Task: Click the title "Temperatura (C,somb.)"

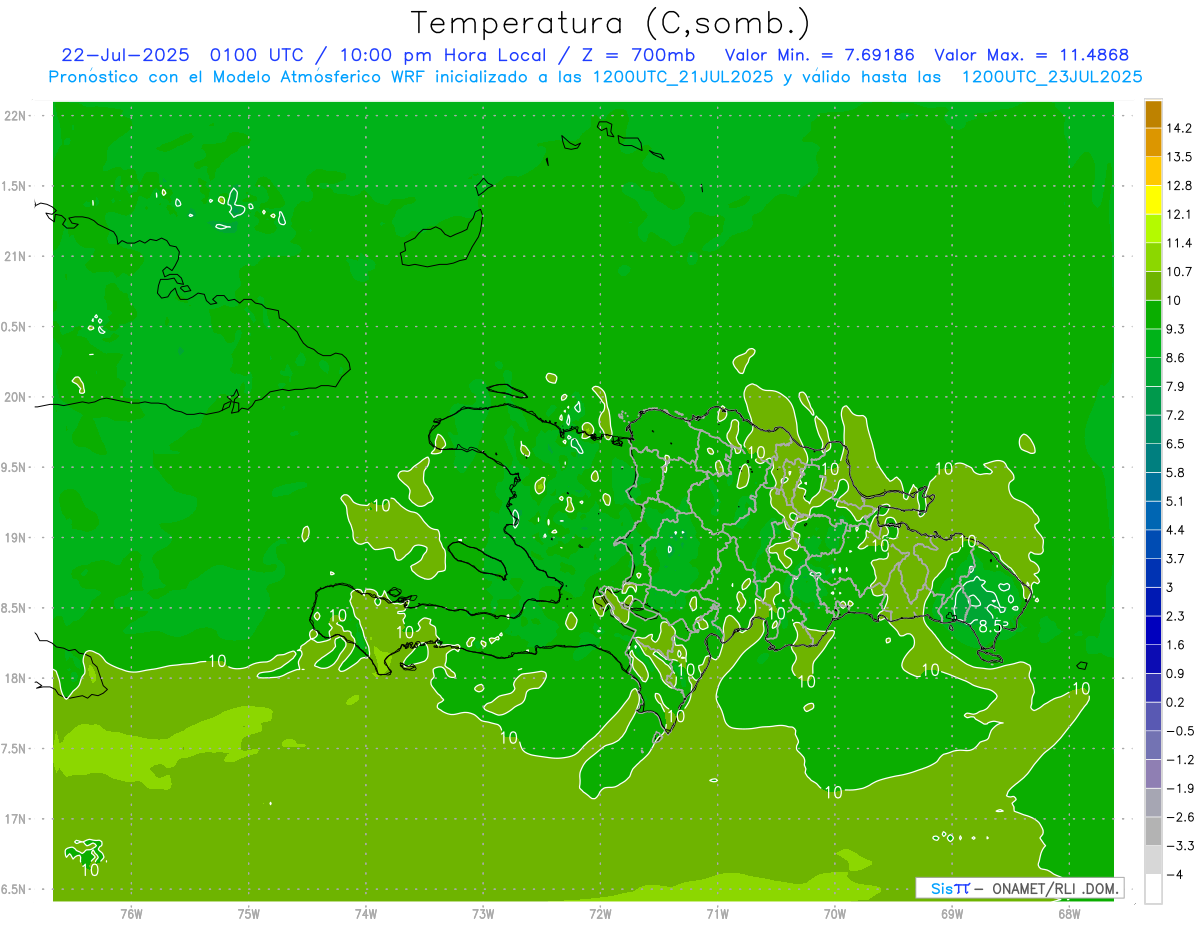Action: (x=611, y=23)
